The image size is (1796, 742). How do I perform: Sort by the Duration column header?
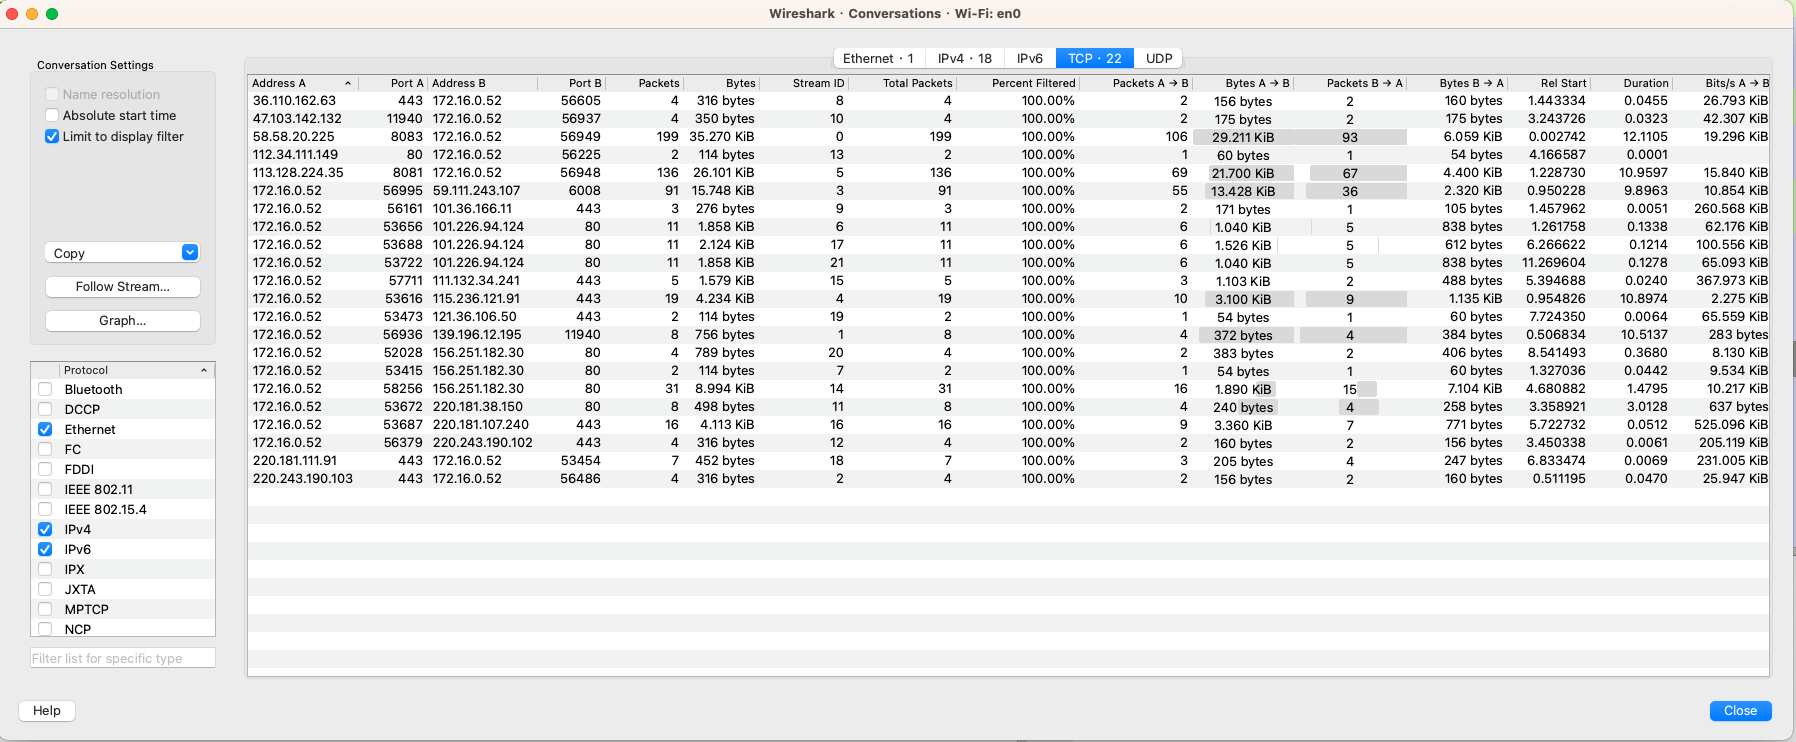1632,83
